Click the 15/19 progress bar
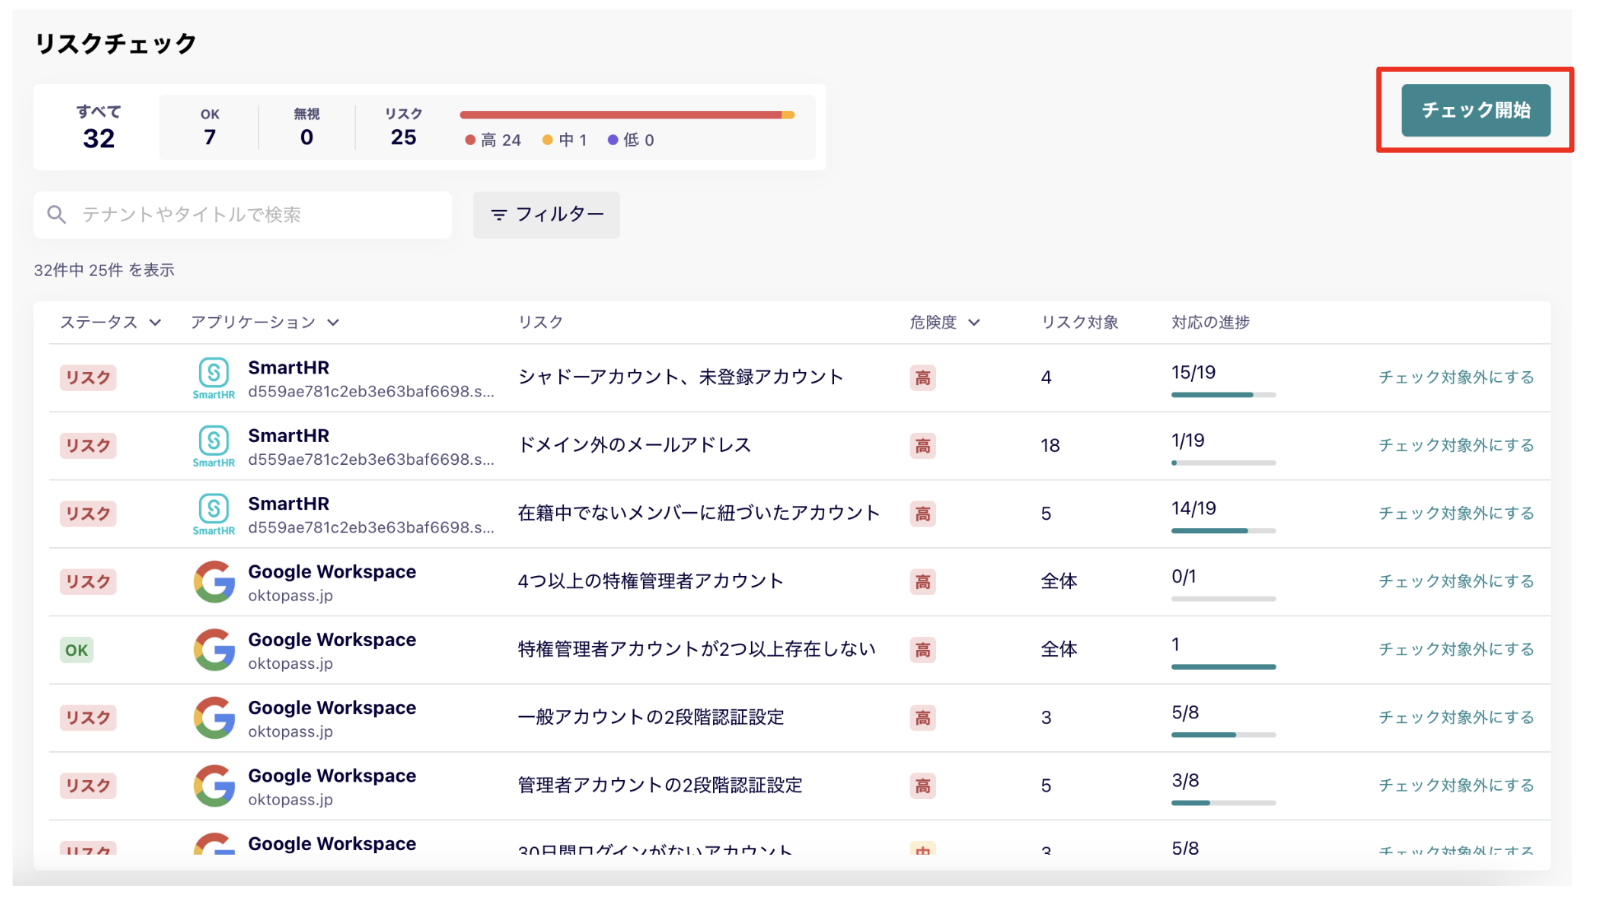This screenshot has width=1604, height=898. click(x=1223, y=395)
